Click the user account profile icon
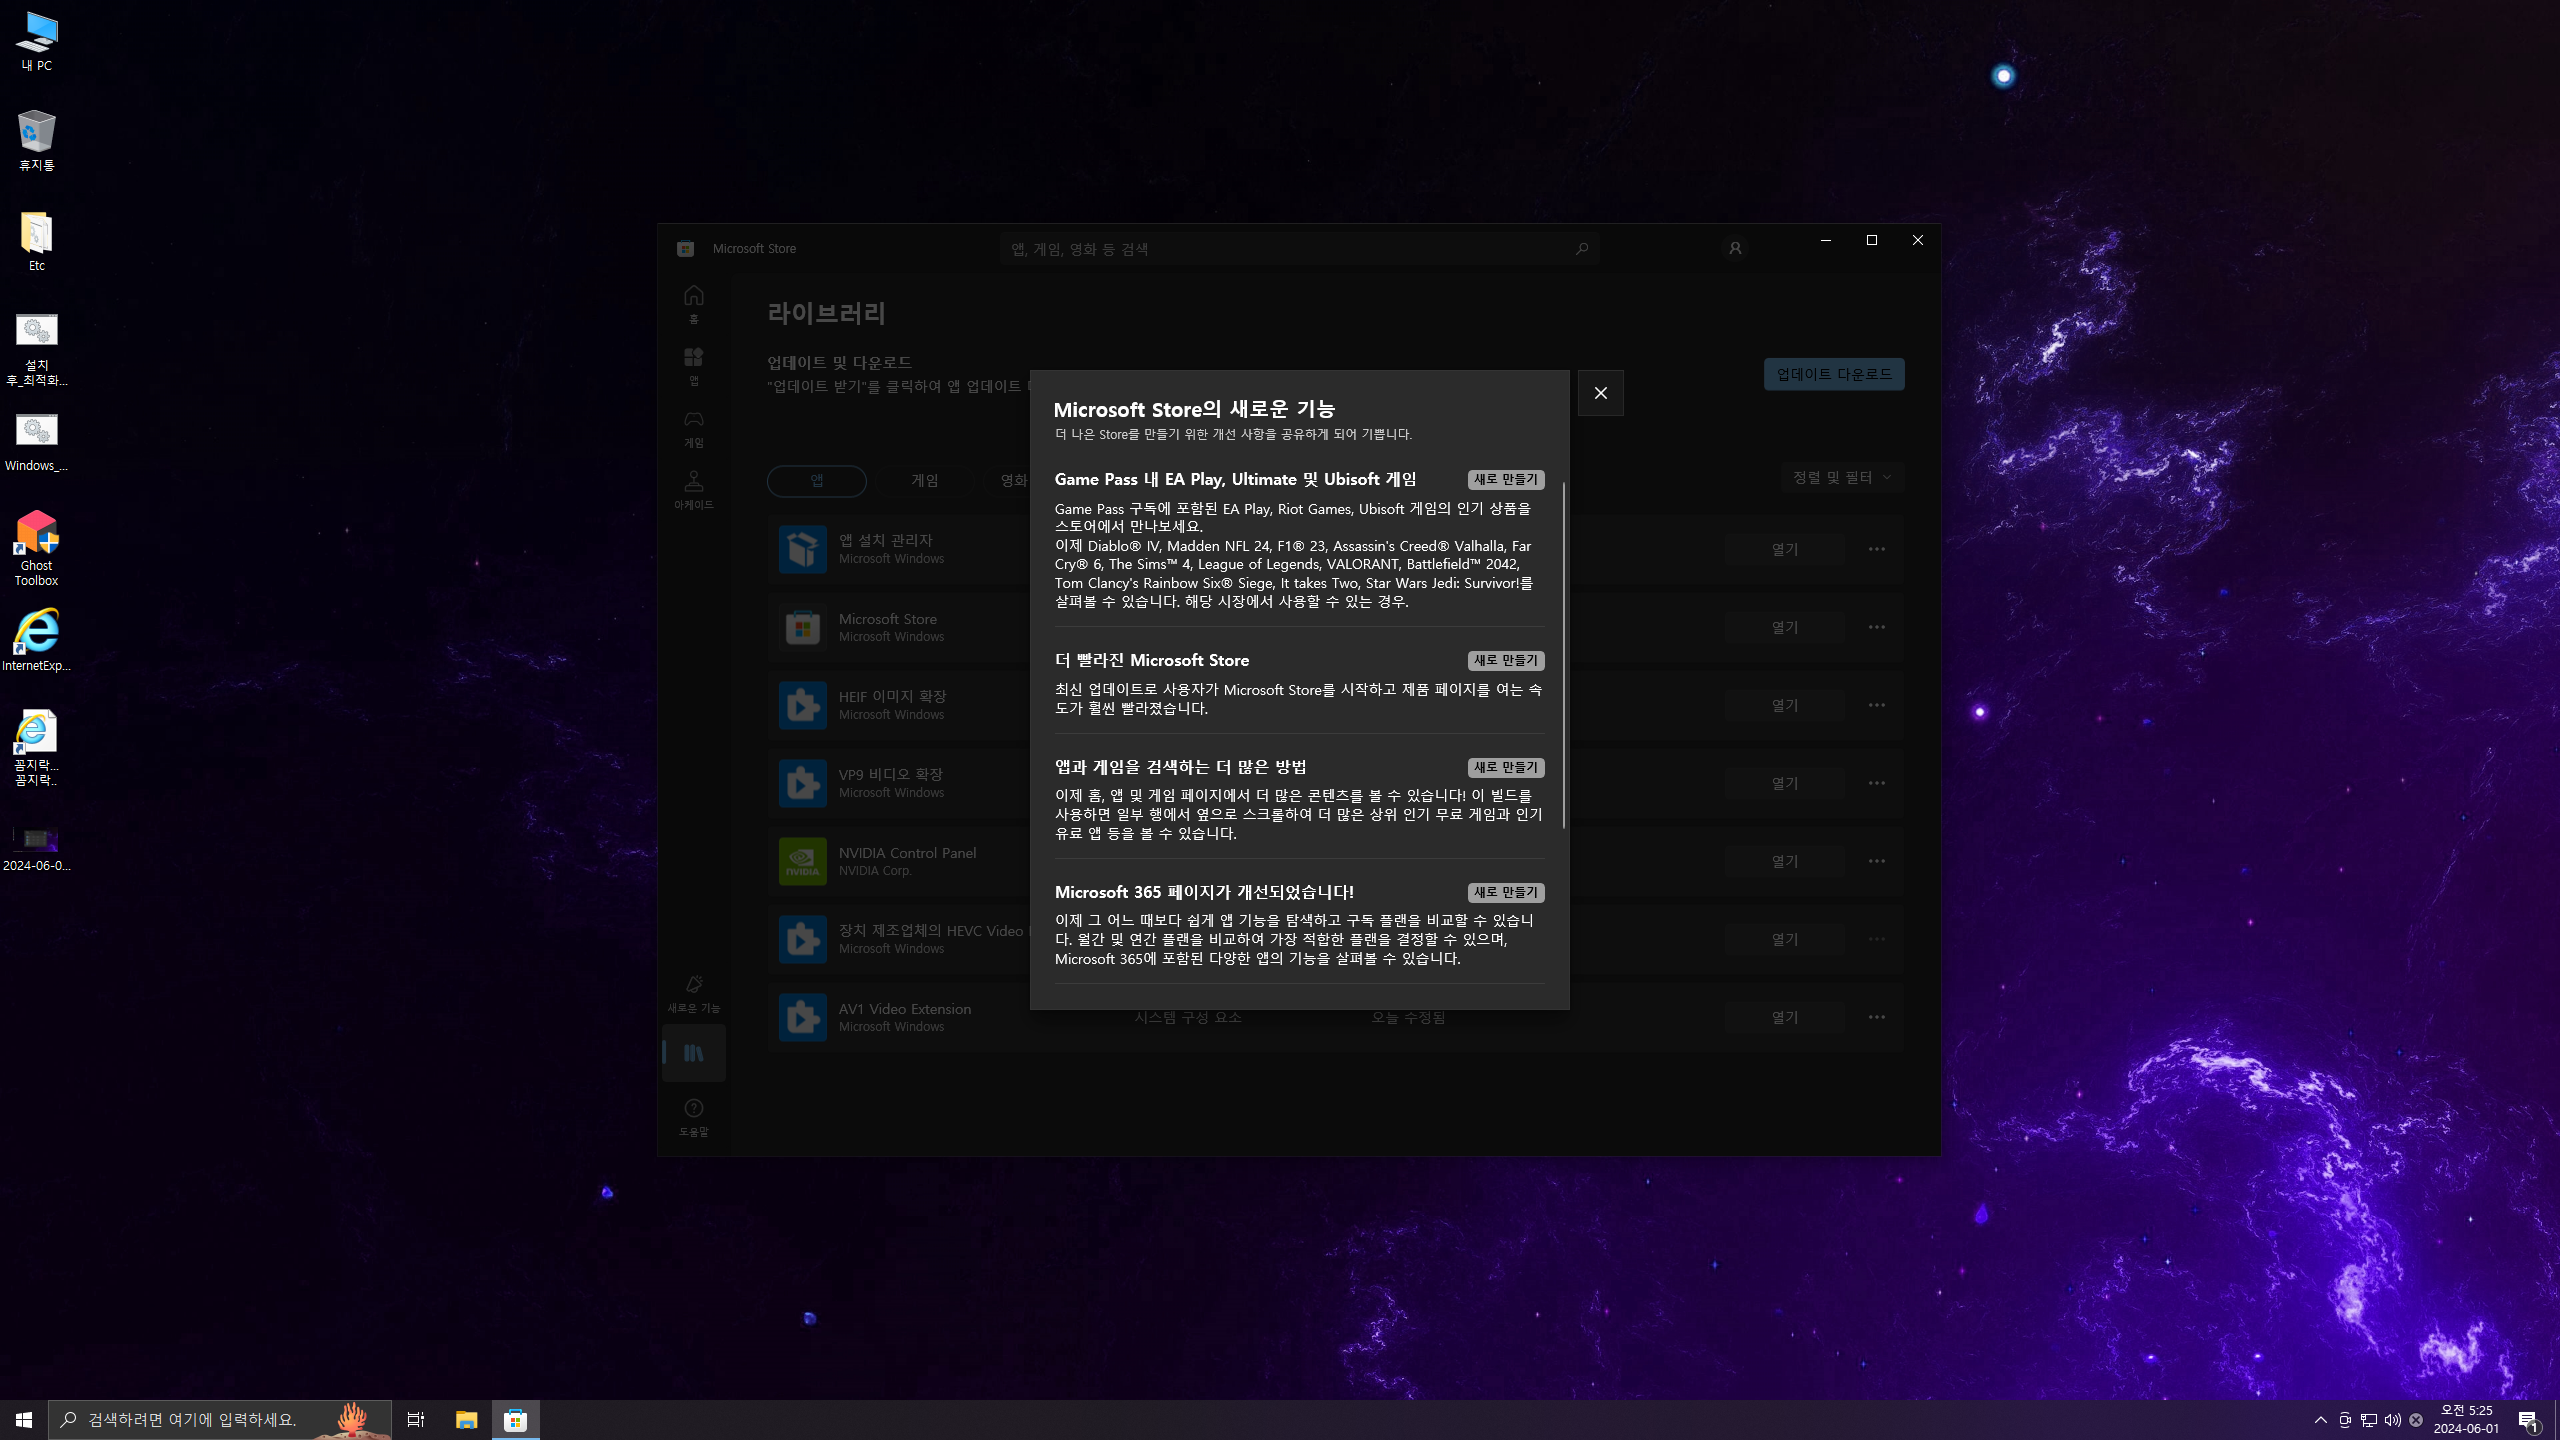2560x1440 pixels. click(1735, 248)
